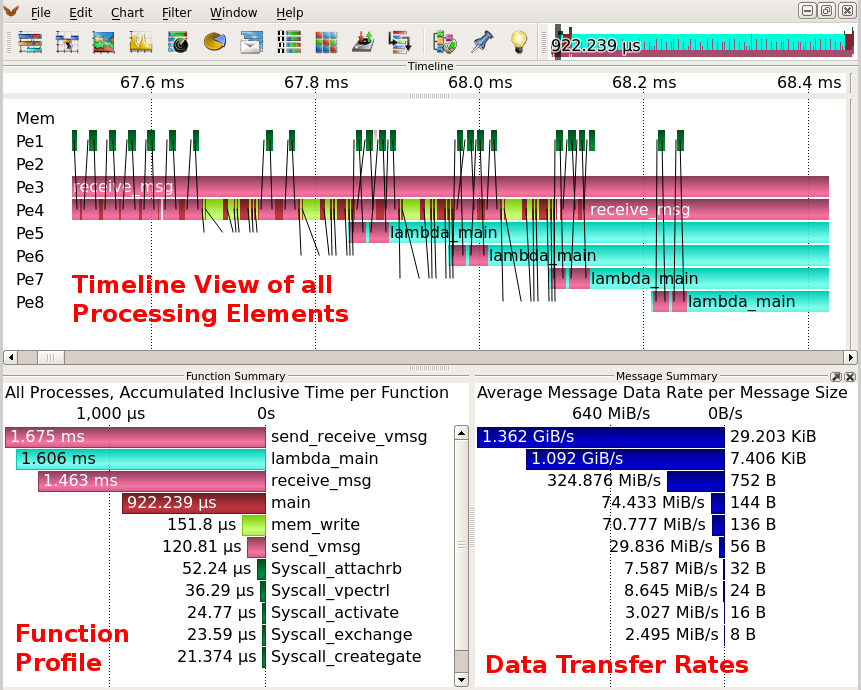
Task: Click the Pe3 receive_msg timeline bar
Action: coord(450,187)
